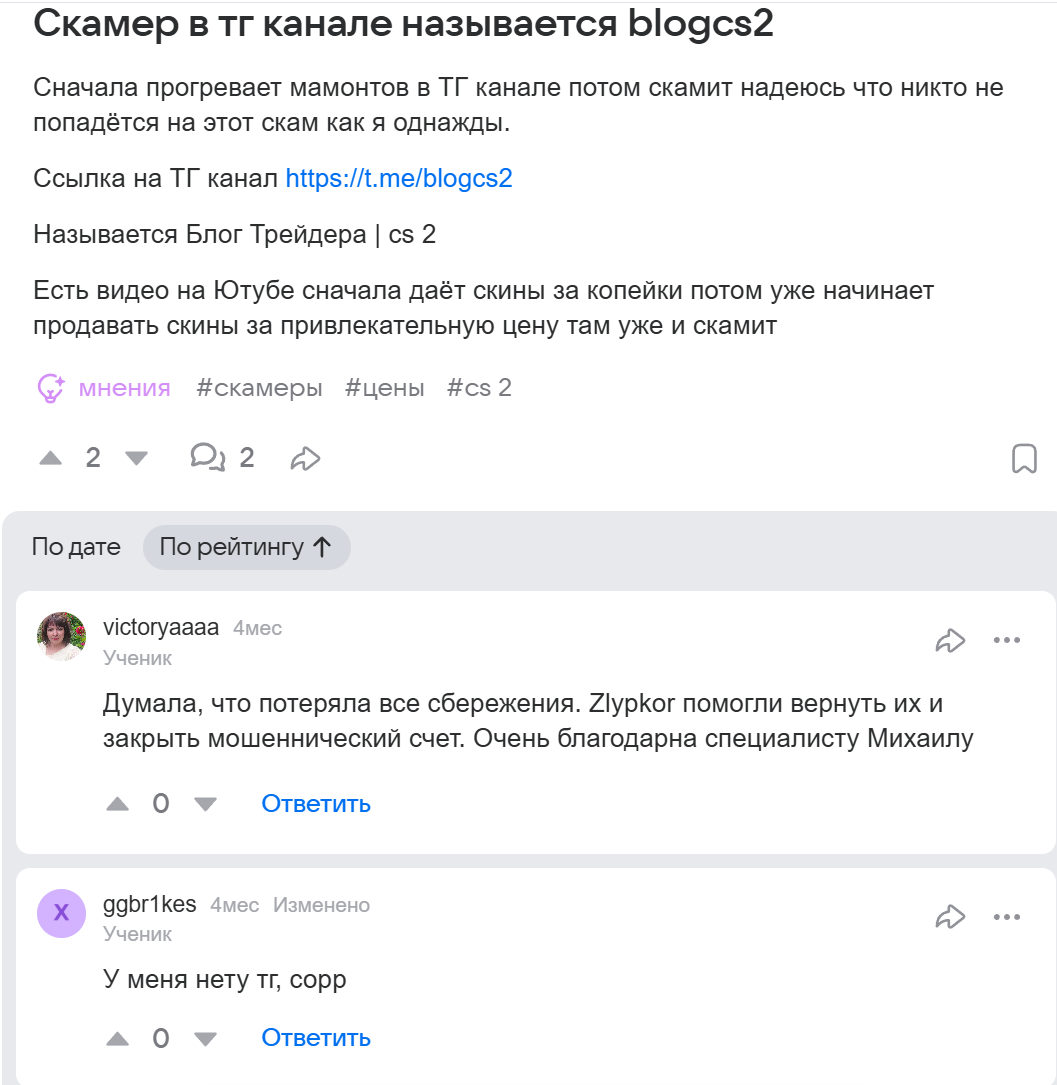
Task: Open the three-dot menu on ggbr1kes' comment
Action: coord(1006,916)
